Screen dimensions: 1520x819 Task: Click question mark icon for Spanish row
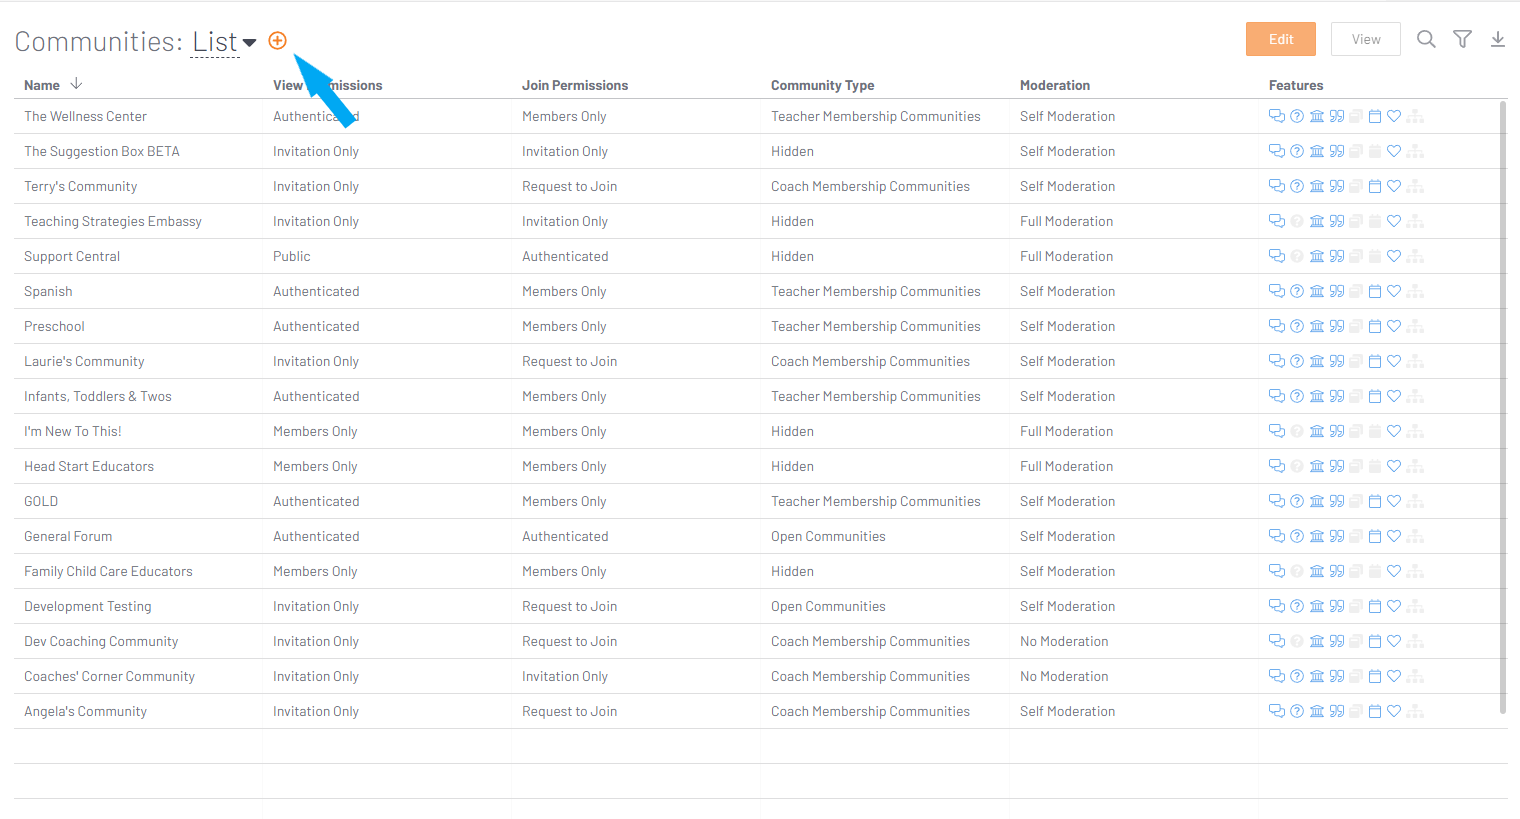tap(1297, 291)
